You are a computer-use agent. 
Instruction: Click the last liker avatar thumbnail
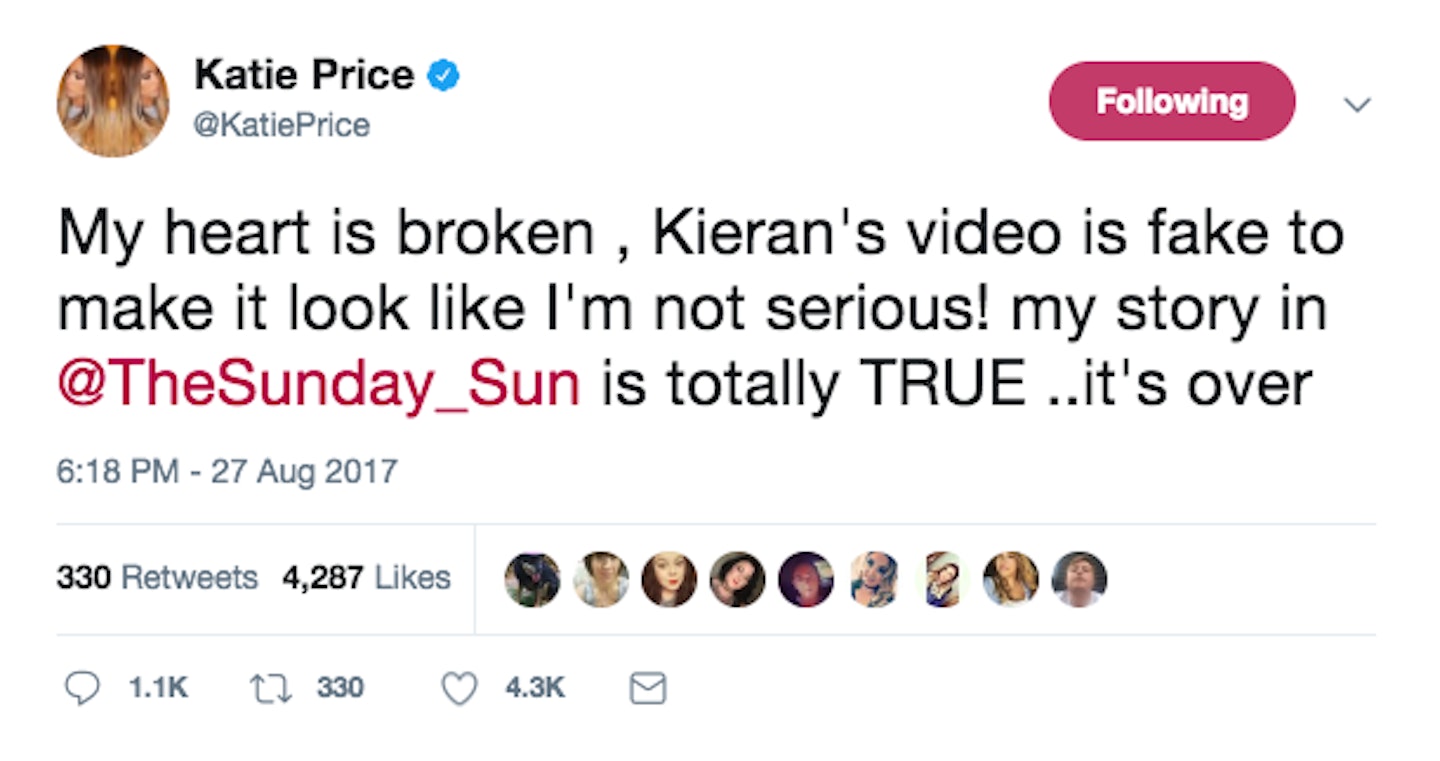tap(1080, 579)
